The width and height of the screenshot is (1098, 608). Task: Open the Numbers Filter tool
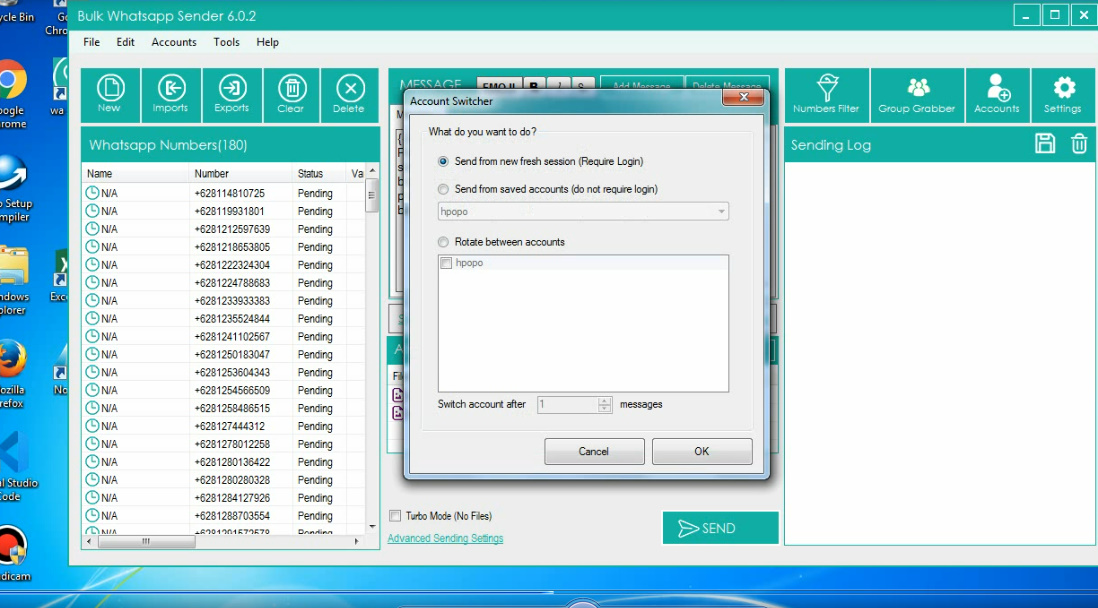[x=826, y=95]
